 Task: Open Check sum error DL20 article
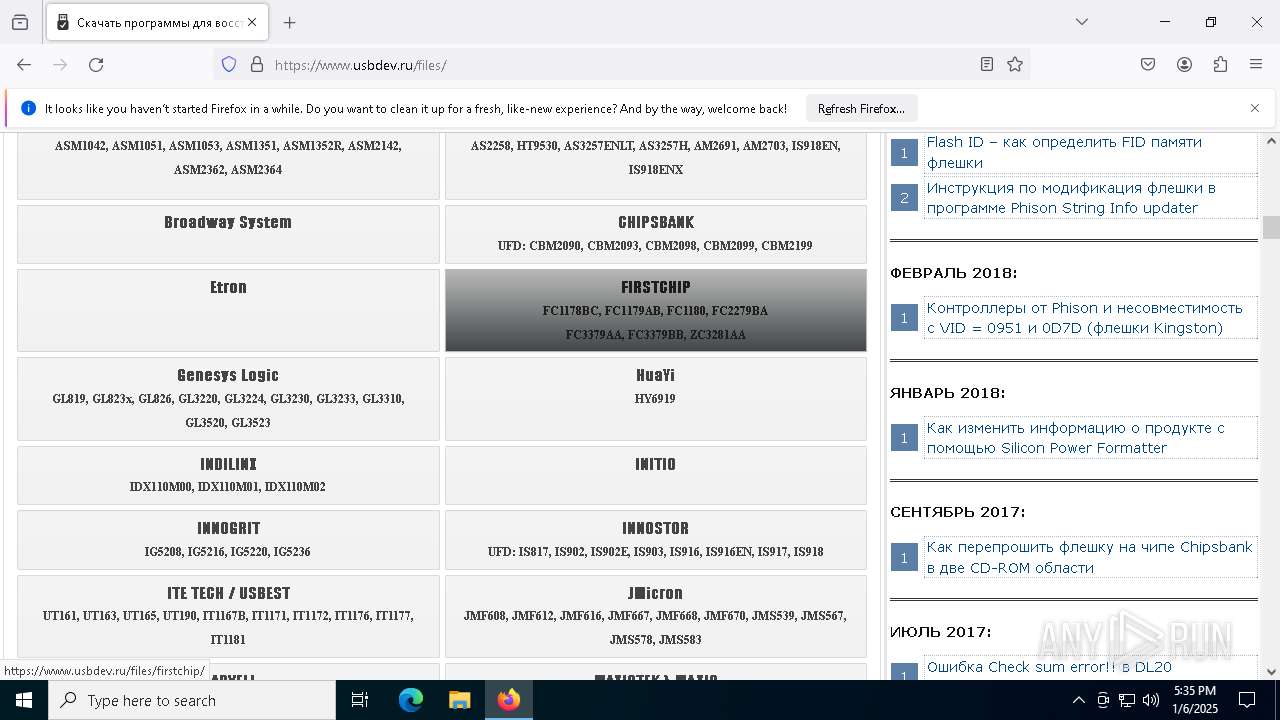pos(1049,667)
